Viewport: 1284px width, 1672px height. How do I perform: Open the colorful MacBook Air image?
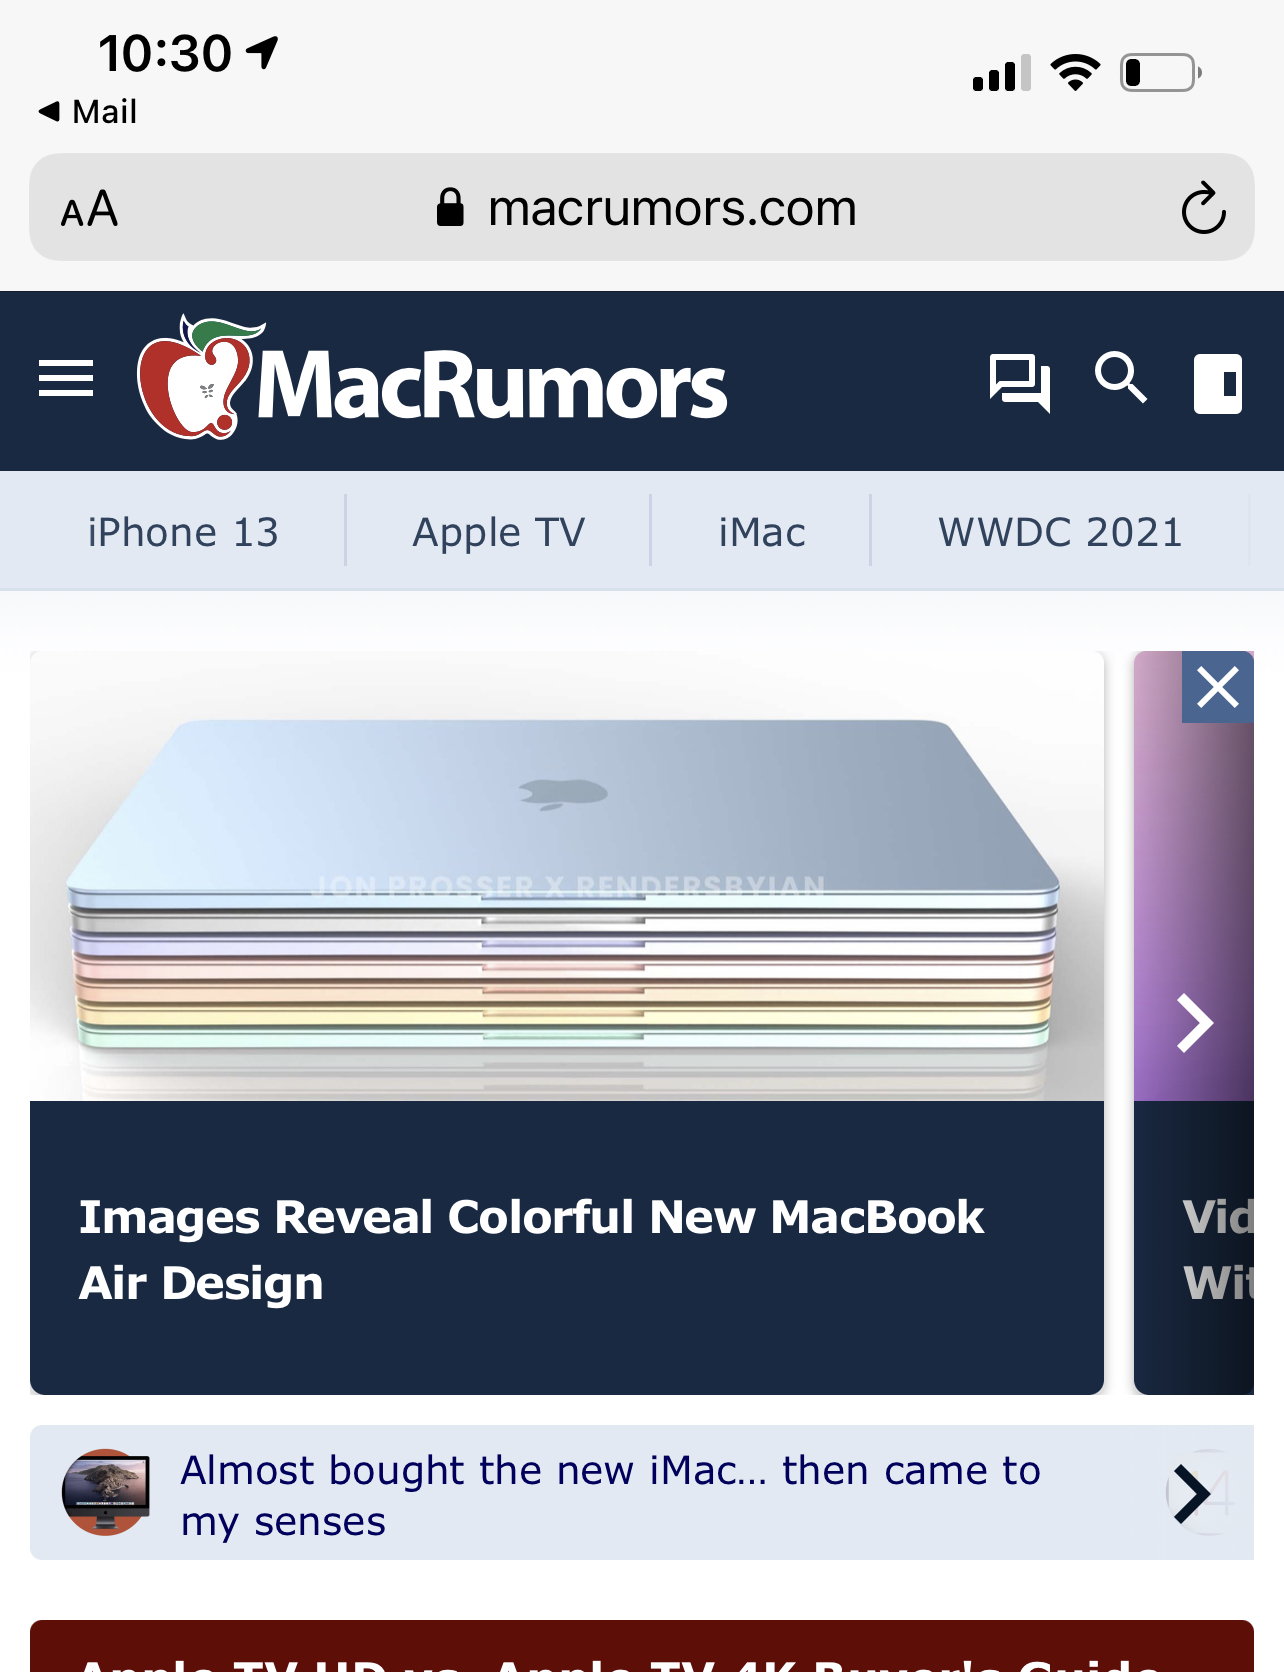click(567, 876)
